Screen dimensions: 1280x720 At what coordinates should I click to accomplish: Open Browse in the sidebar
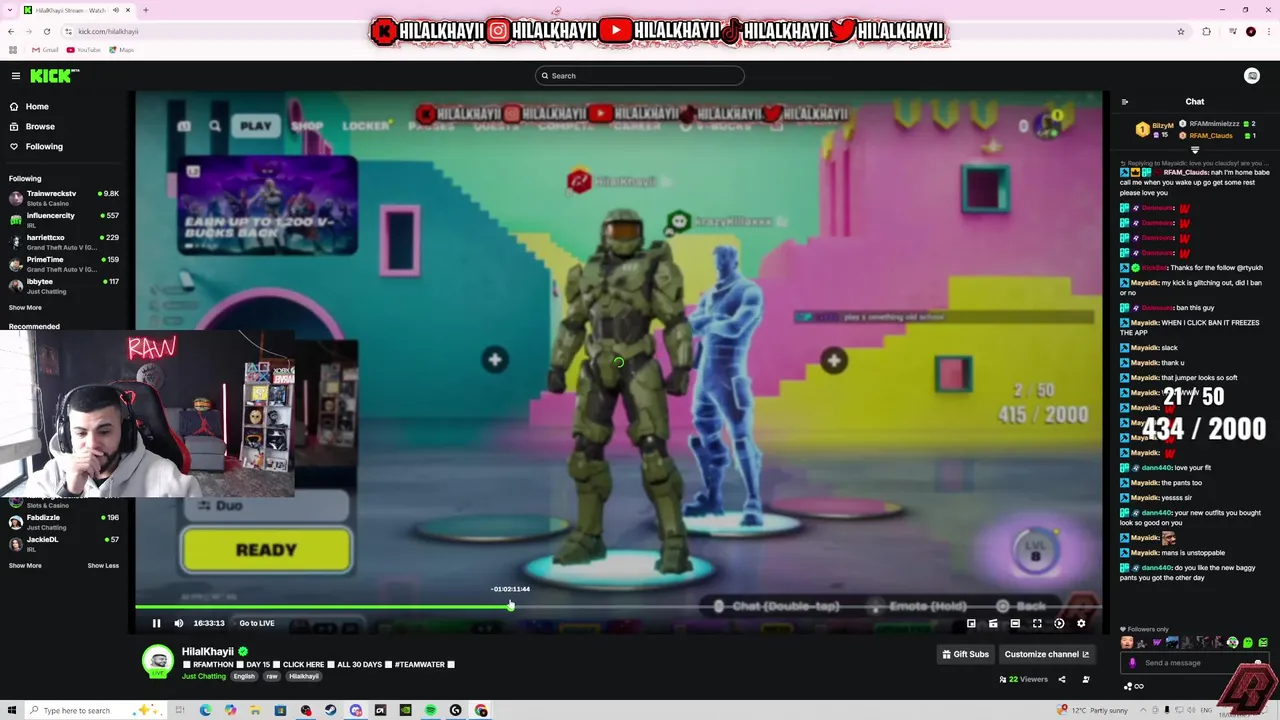pyautogui.click(x=40, y=126)
